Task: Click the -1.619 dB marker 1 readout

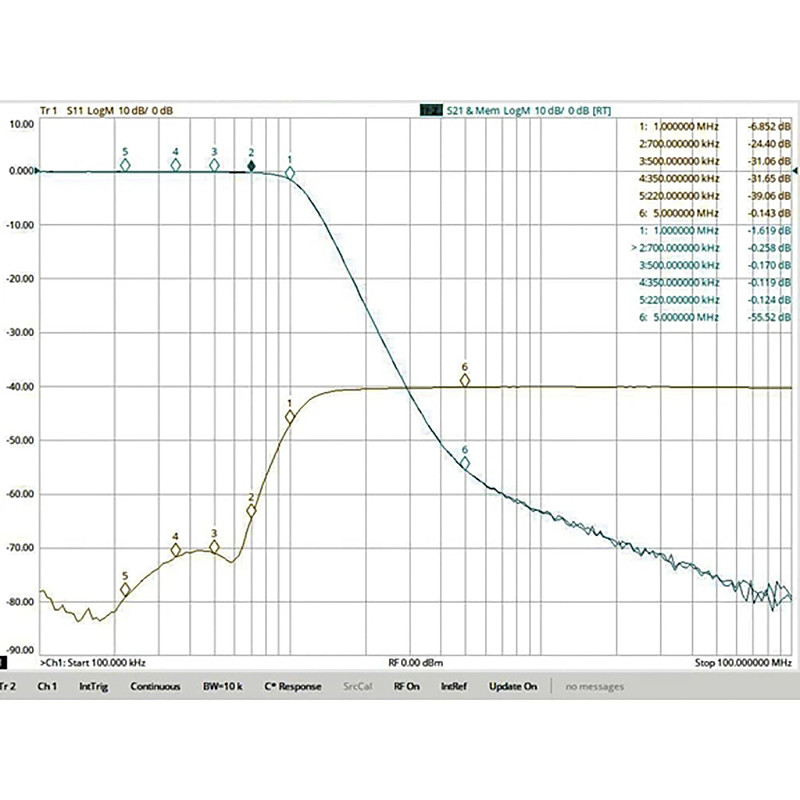Action: click(769, 231)
